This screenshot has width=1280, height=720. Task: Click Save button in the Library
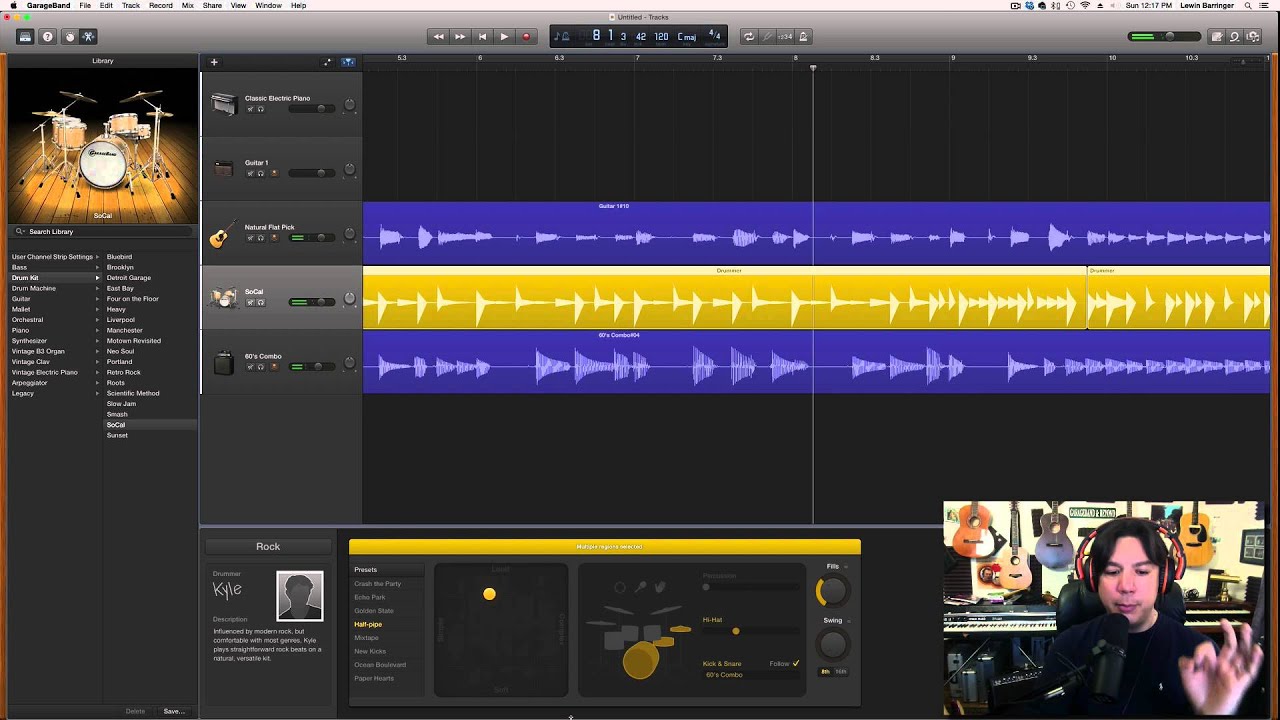tap(174, 711)
